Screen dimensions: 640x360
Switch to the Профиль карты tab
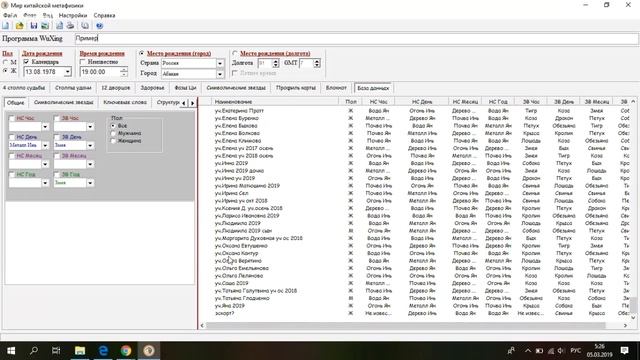(296, 88)
